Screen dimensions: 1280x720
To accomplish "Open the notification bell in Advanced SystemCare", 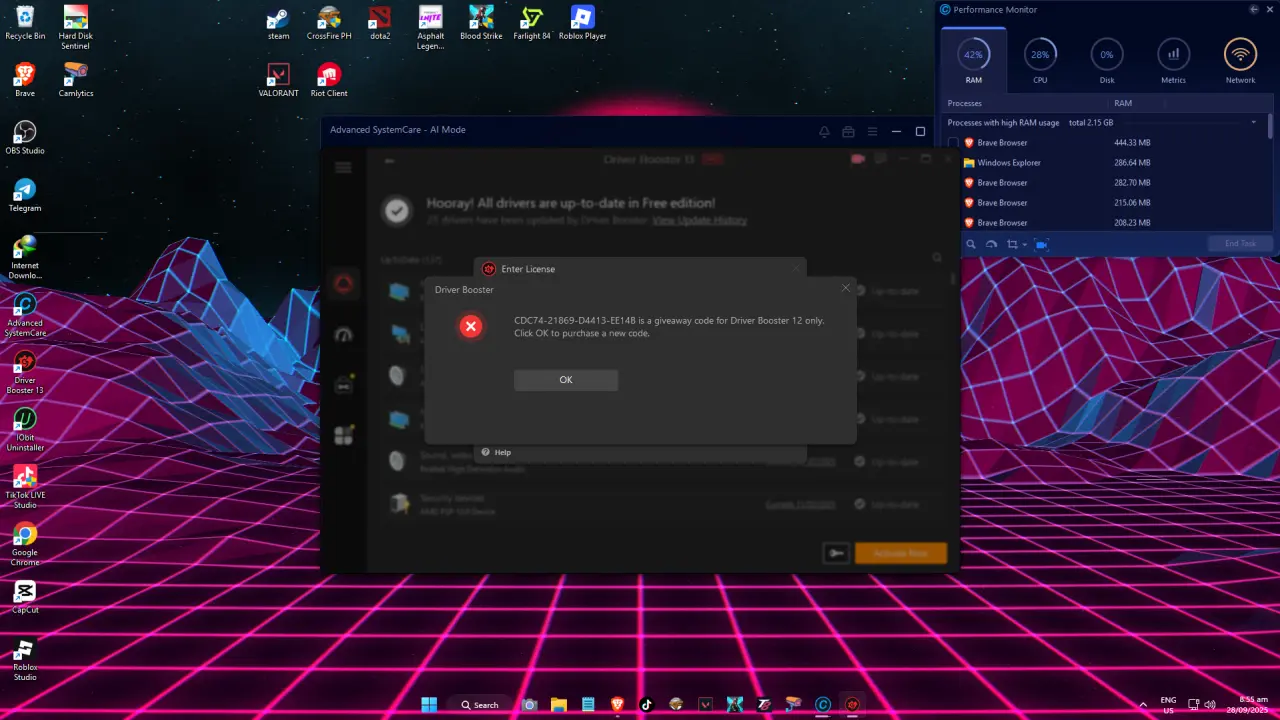I will (824, 131).
